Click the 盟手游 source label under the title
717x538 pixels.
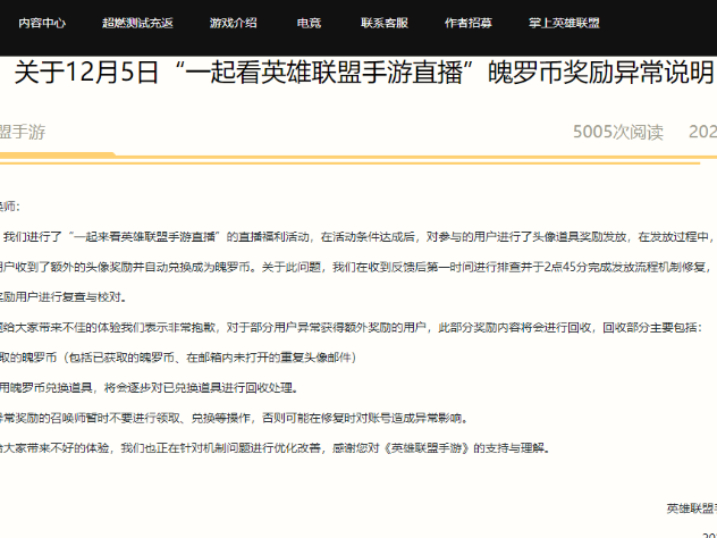pyautogui.click(x=22, y=132)
